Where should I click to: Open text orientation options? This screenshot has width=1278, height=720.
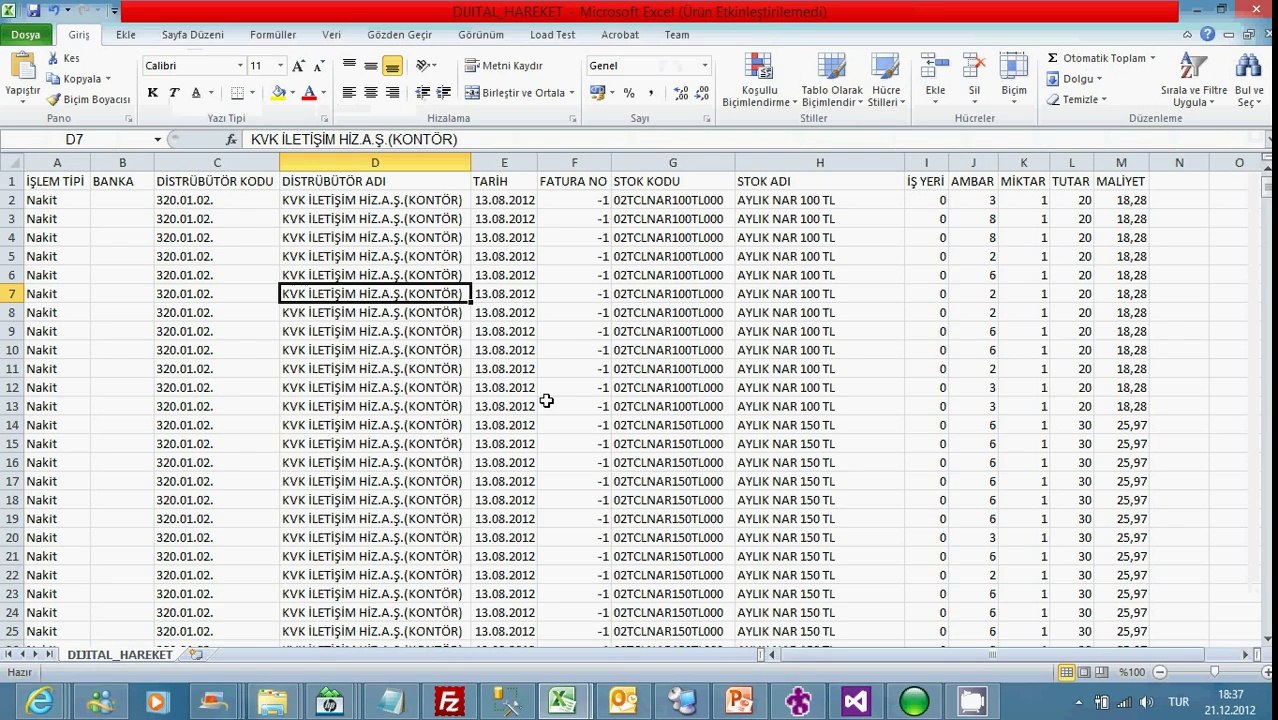(426, 65)
